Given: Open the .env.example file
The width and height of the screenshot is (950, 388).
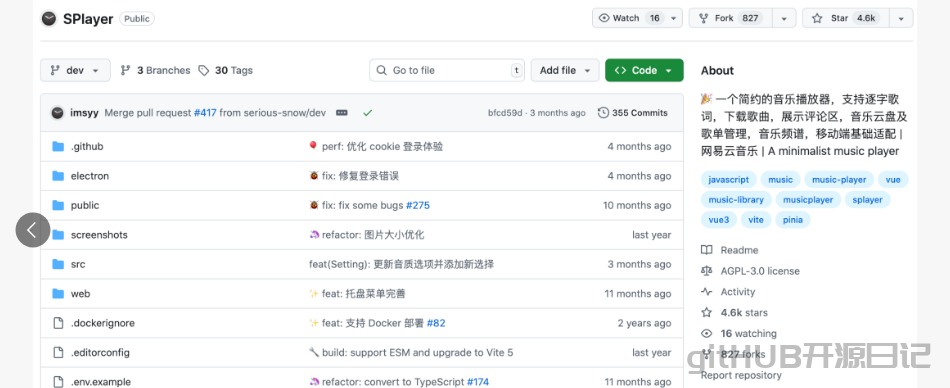Looking at the screenshot, I should tap(101, 382).
